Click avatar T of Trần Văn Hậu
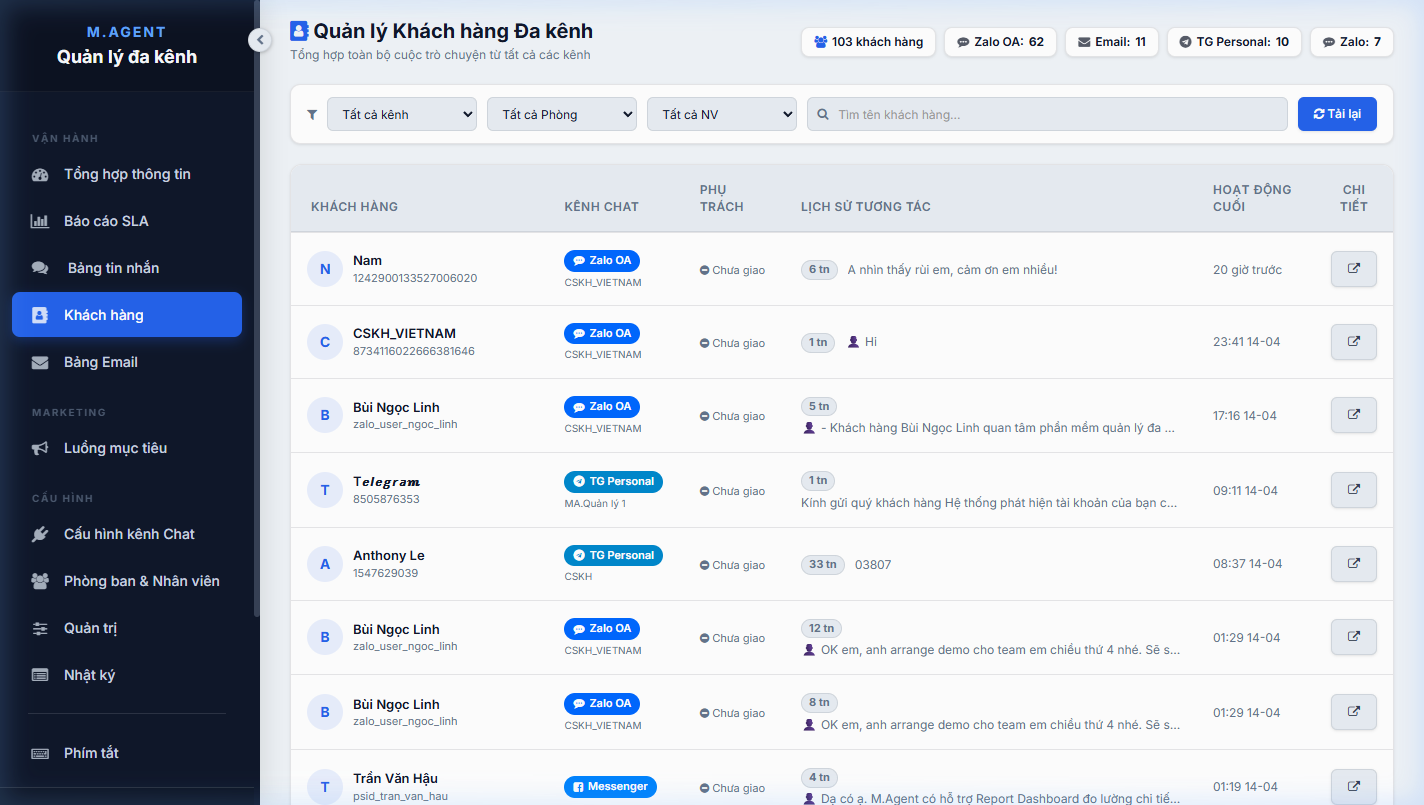The image size is (1424, 805). (x=325, y=787)
